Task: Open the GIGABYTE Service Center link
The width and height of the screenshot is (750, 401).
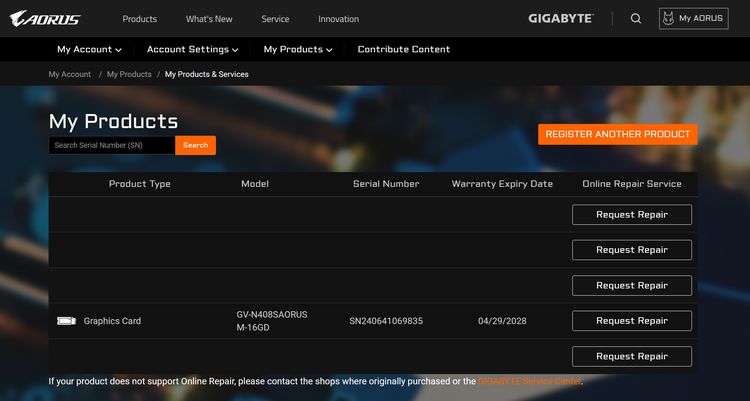Action: [529, 381]
